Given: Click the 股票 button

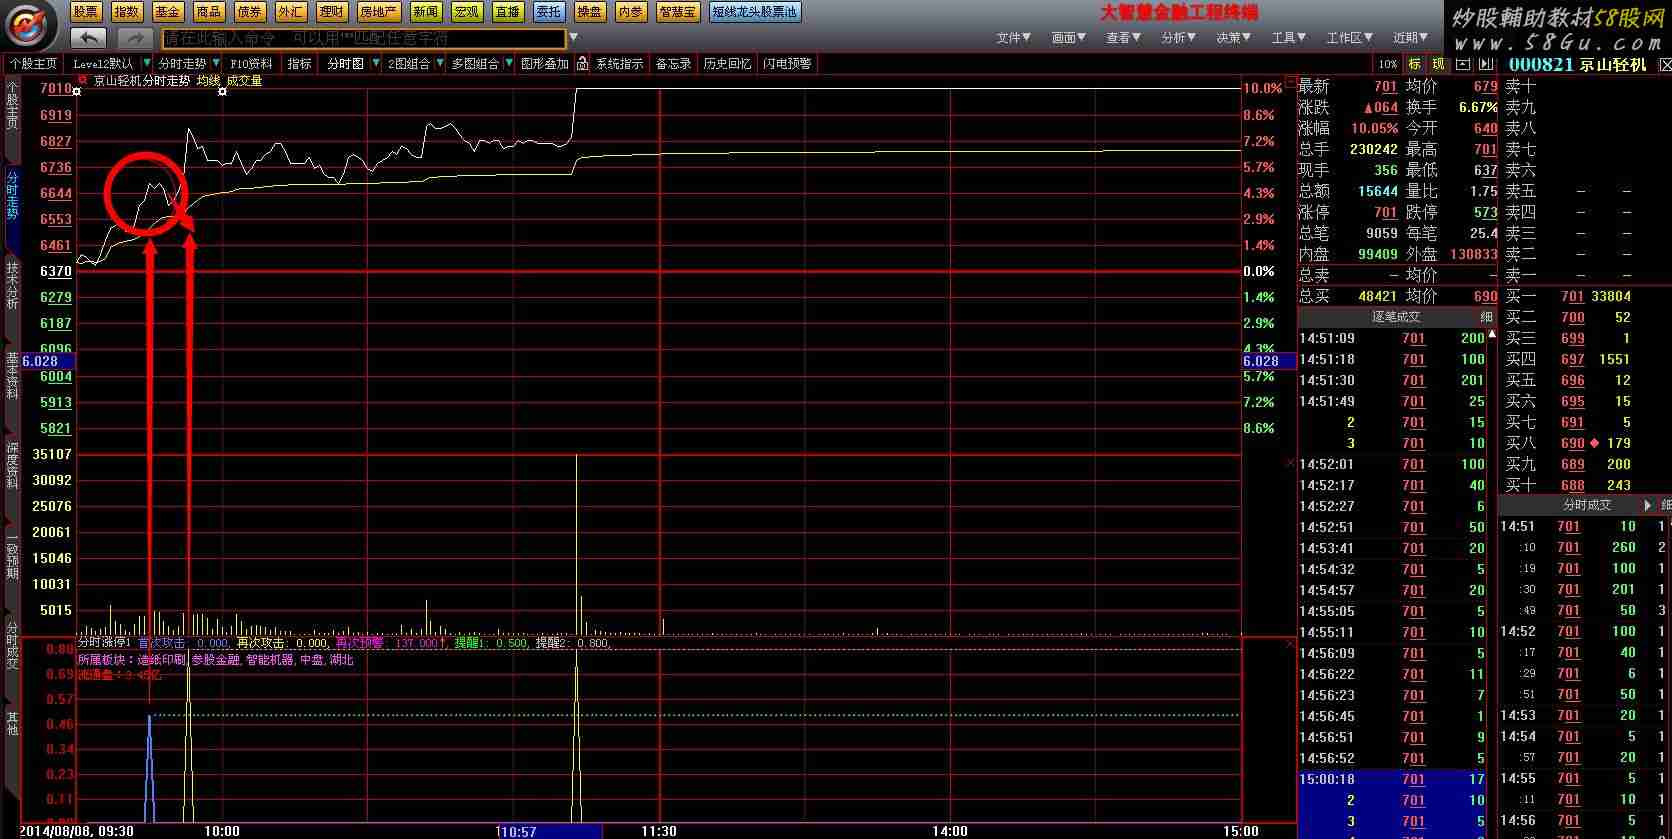Looking at the screenshot, I should point(86,12).
